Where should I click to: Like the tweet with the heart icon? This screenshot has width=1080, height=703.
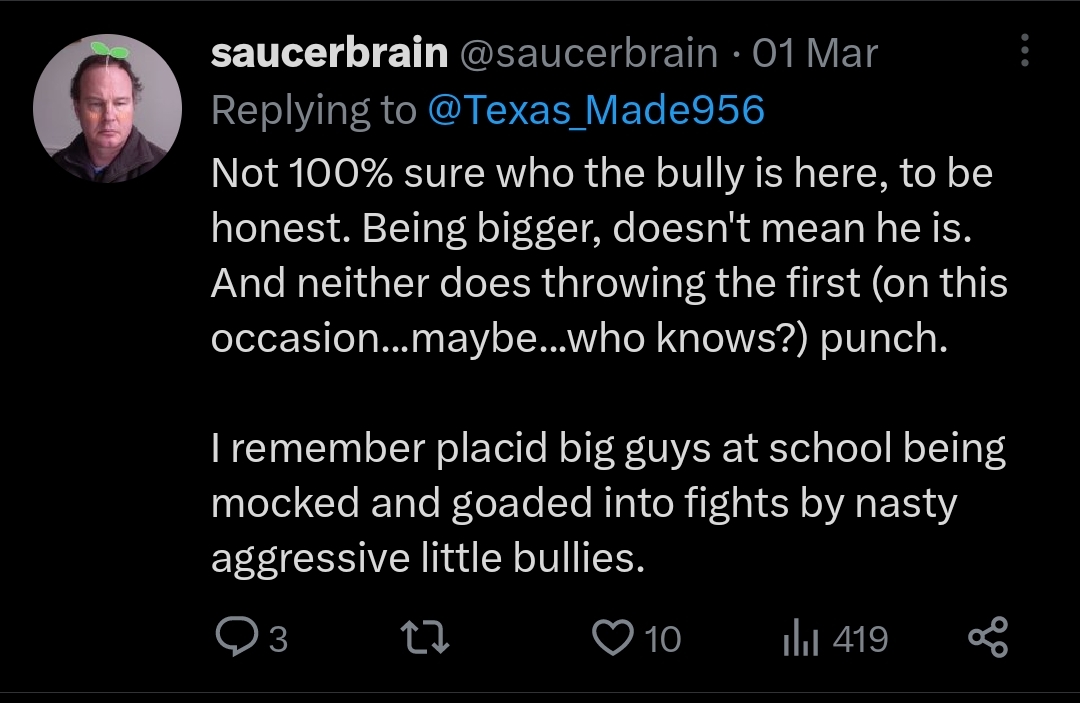coord(613,638)
